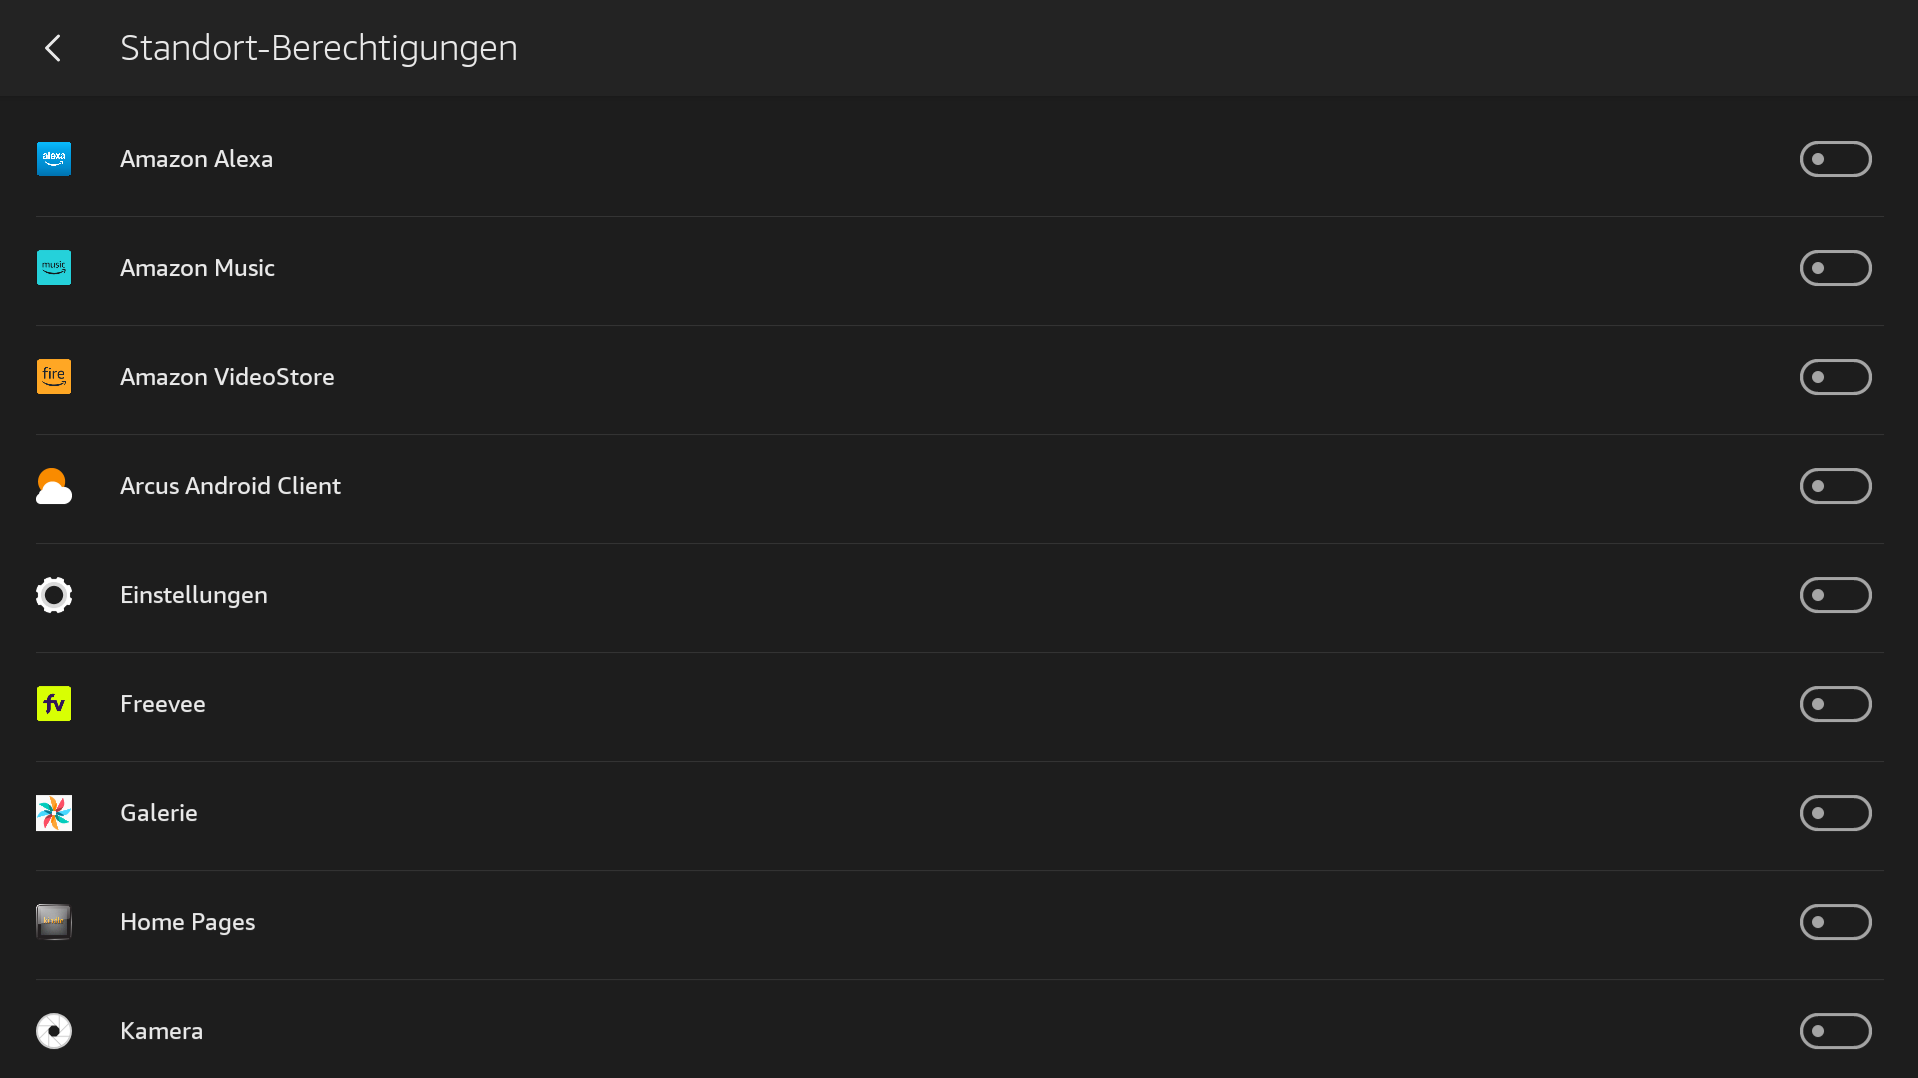Click the Einstellungen gear icon
Viewport: 1918px width, 1078px height.
coord(54,595)
